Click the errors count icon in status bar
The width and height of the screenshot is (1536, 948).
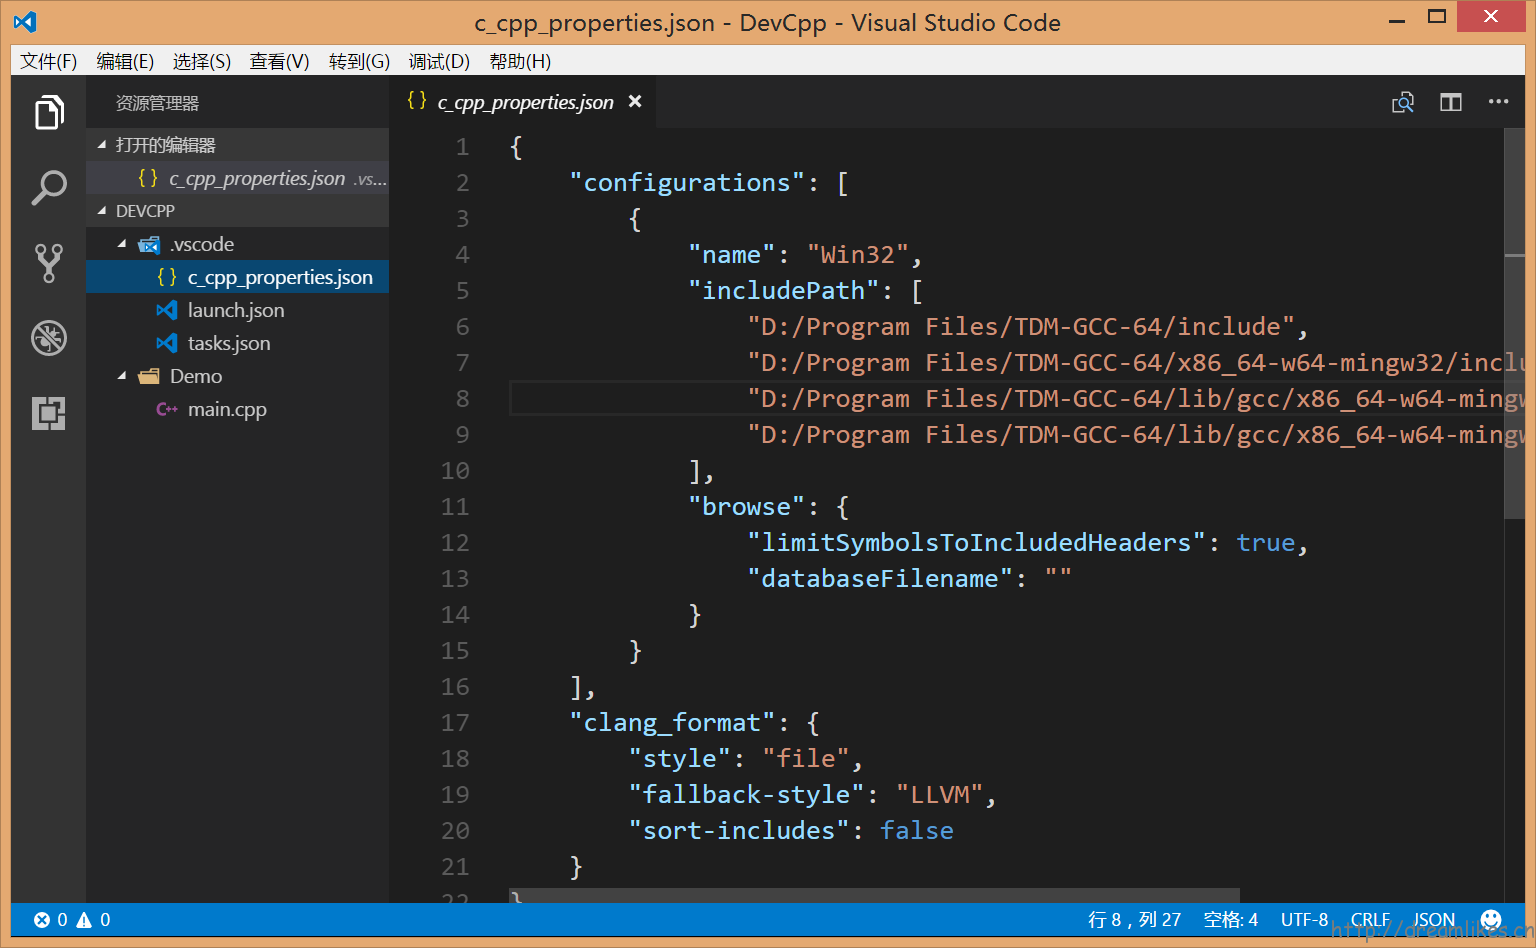[x=42, y=920]
